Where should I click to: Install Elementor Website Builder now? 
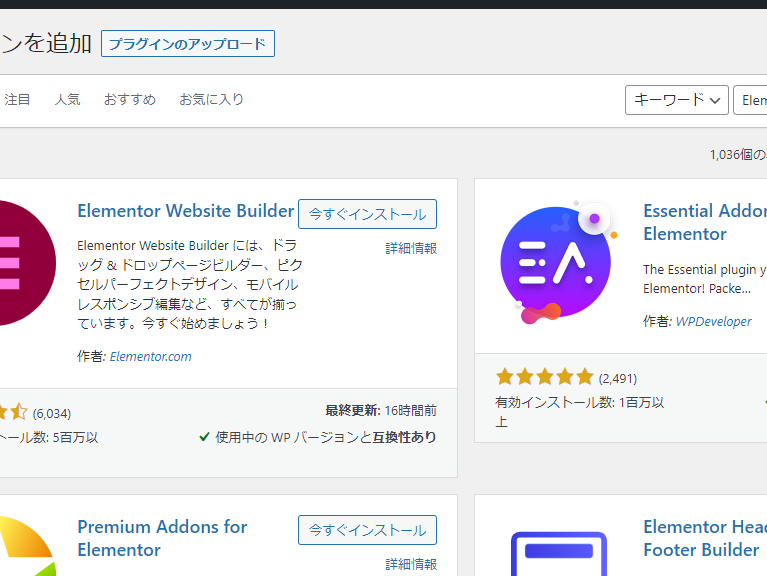(x=367, y=214)
